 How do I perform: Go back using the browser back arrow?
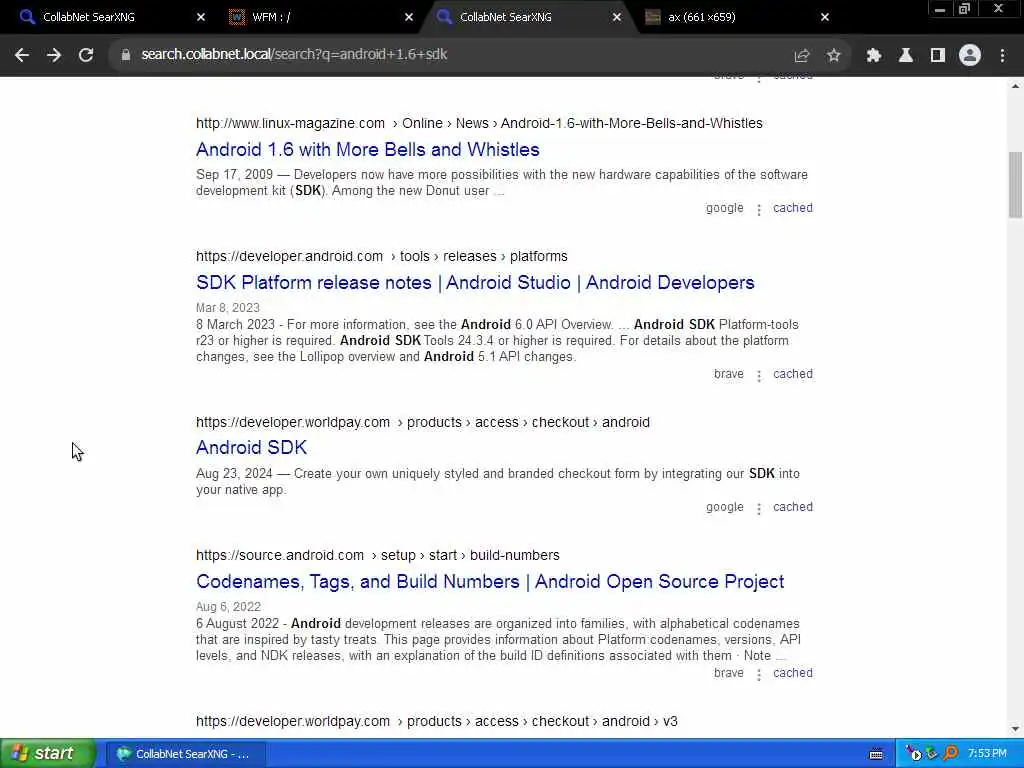22,55
